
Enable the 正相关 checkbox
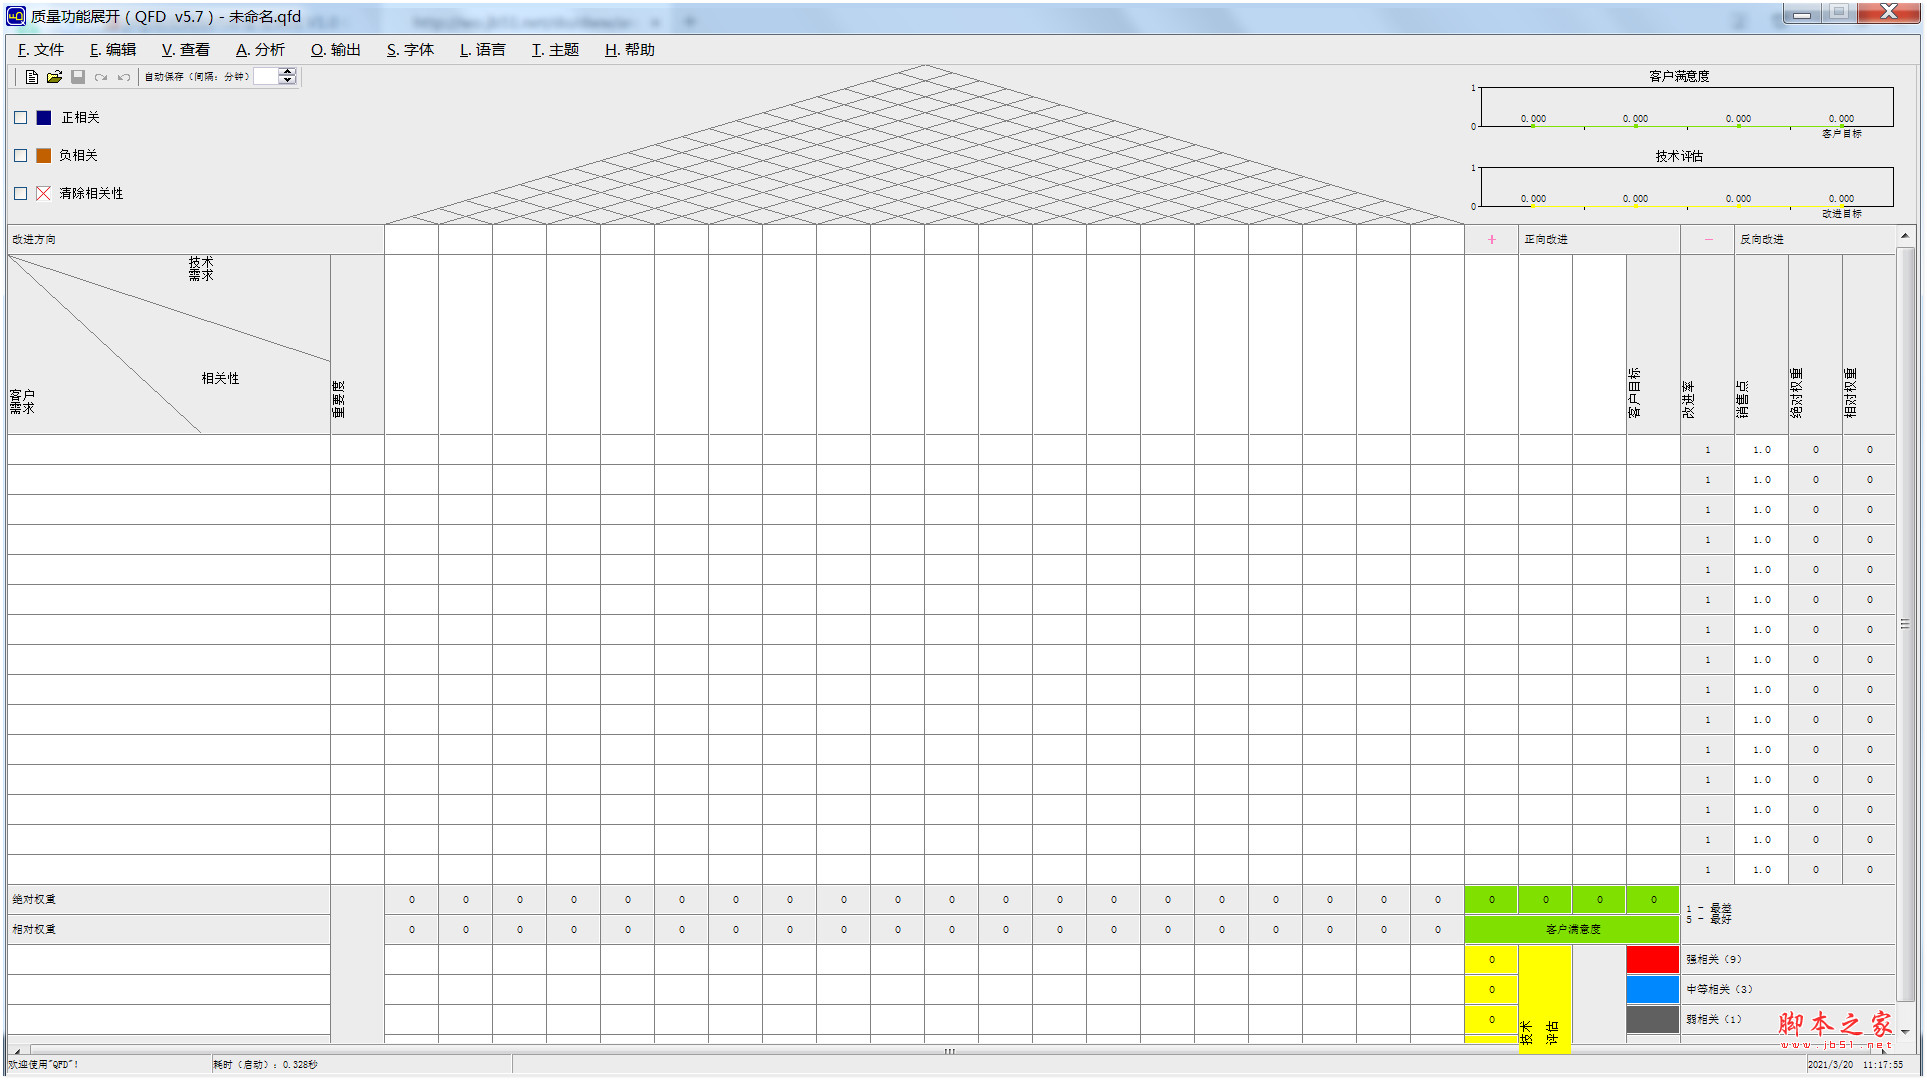[21, 118]
